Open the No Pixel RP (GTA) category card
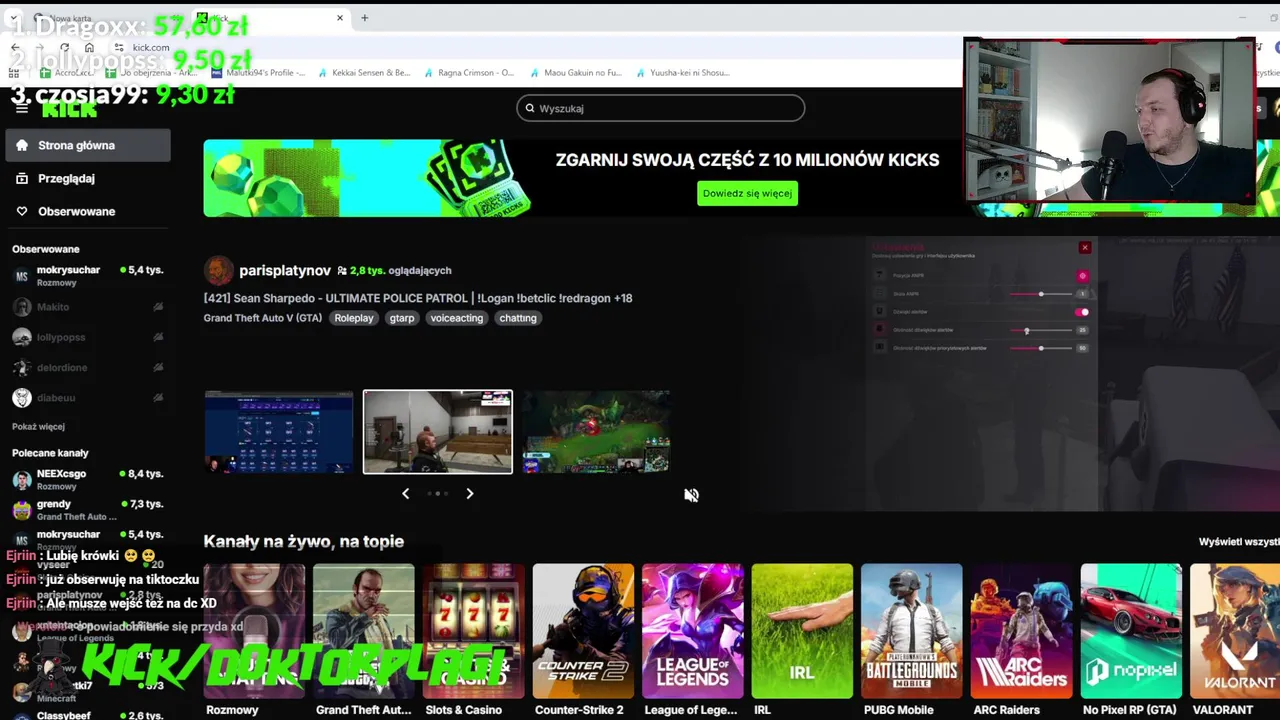Screen dimensions: 1280x720 (x=1131, y=631)
